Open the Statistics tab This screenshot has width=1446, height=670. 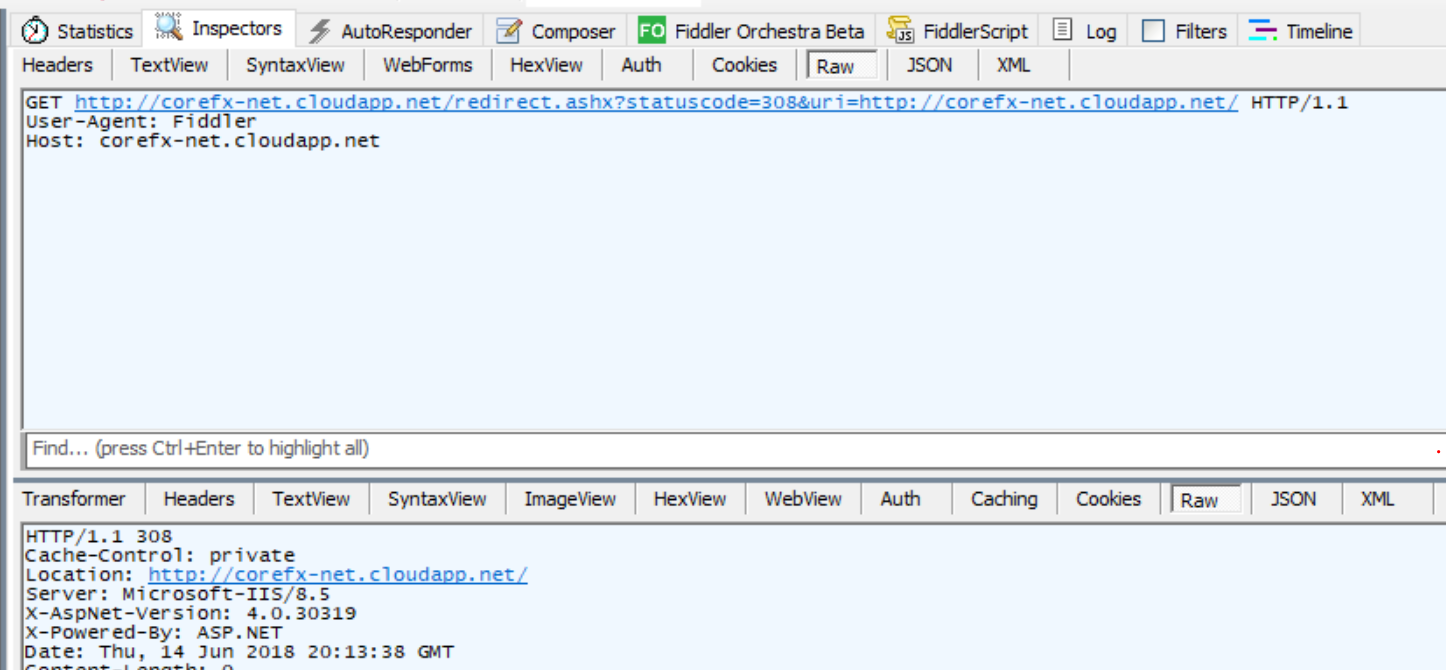(x=78, y=31)
